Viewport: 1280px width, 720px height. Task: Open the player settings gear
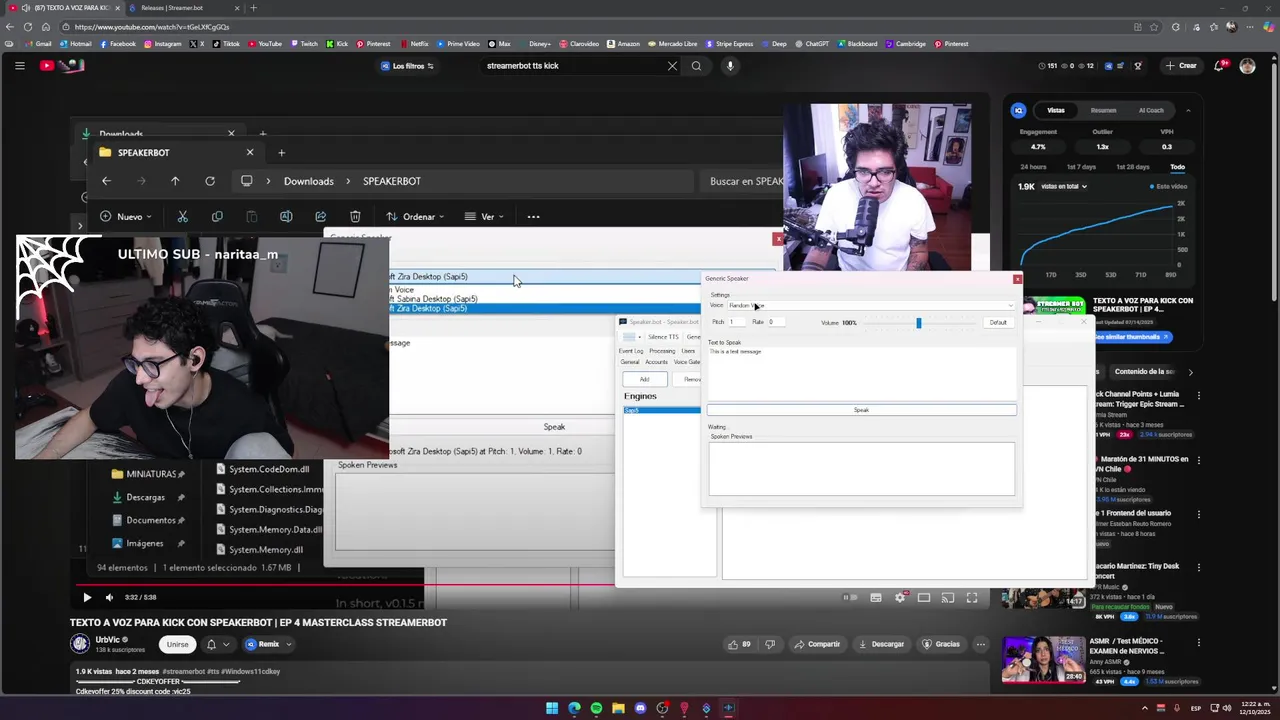(900, 597)
